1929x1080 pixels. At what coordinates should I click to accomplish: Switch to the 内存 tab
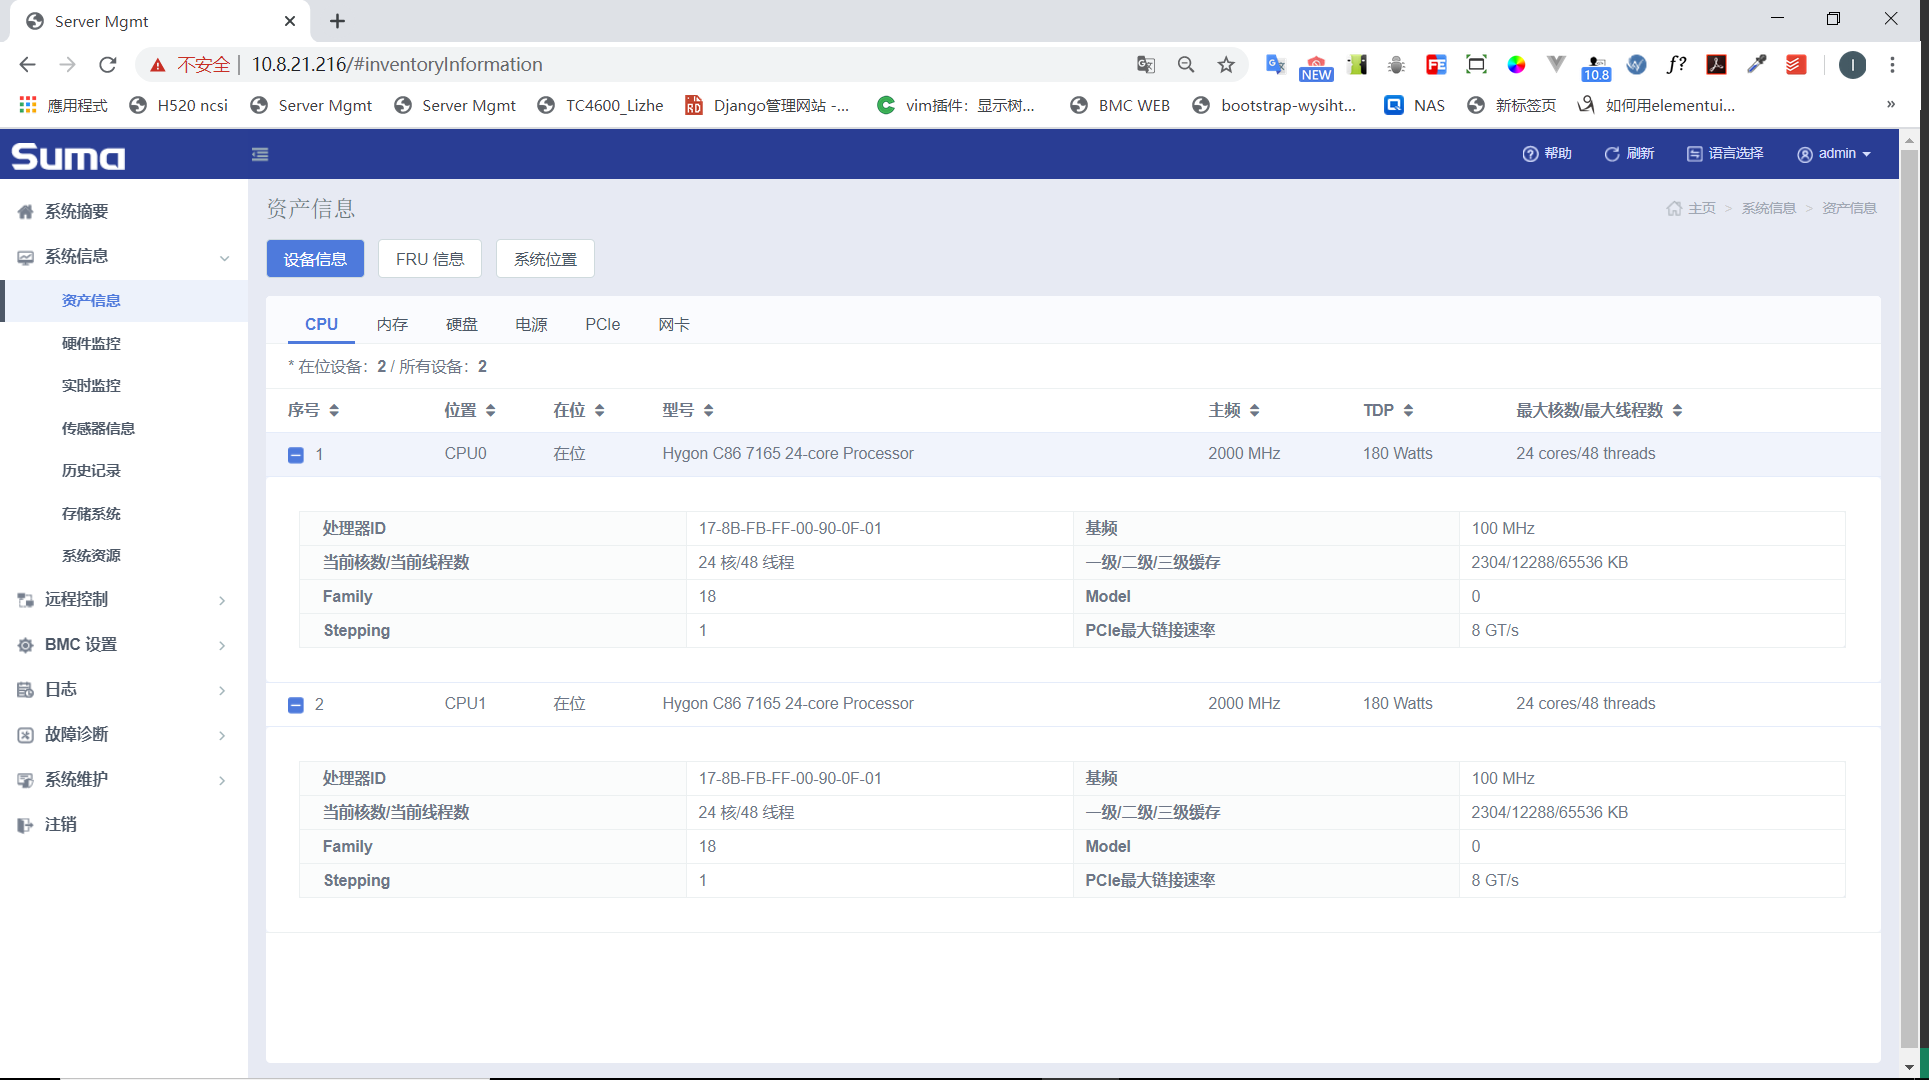click(392, 324)
